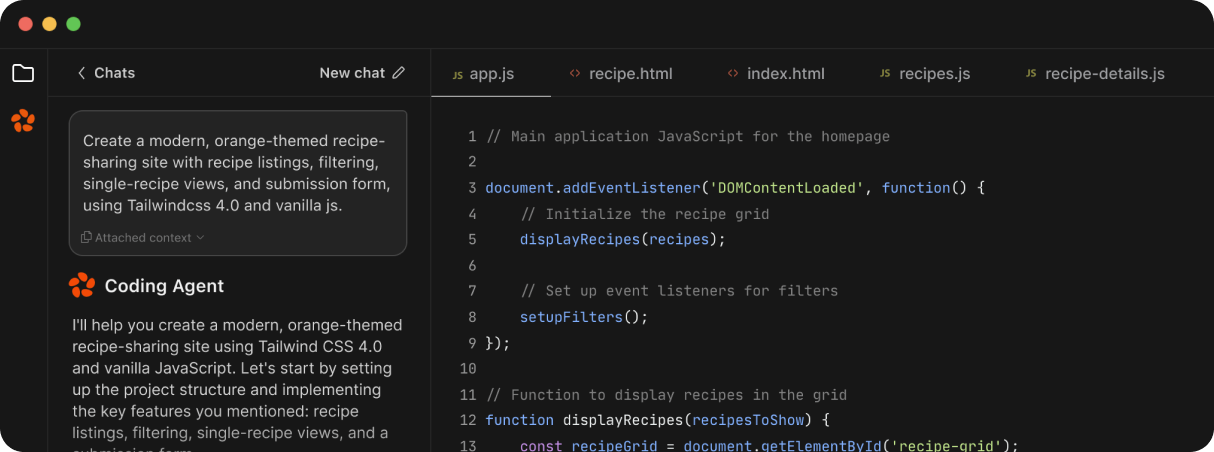1214x452 pixels.
Task: Go back using the Chats chevron
Action: (x=81, y=73)
